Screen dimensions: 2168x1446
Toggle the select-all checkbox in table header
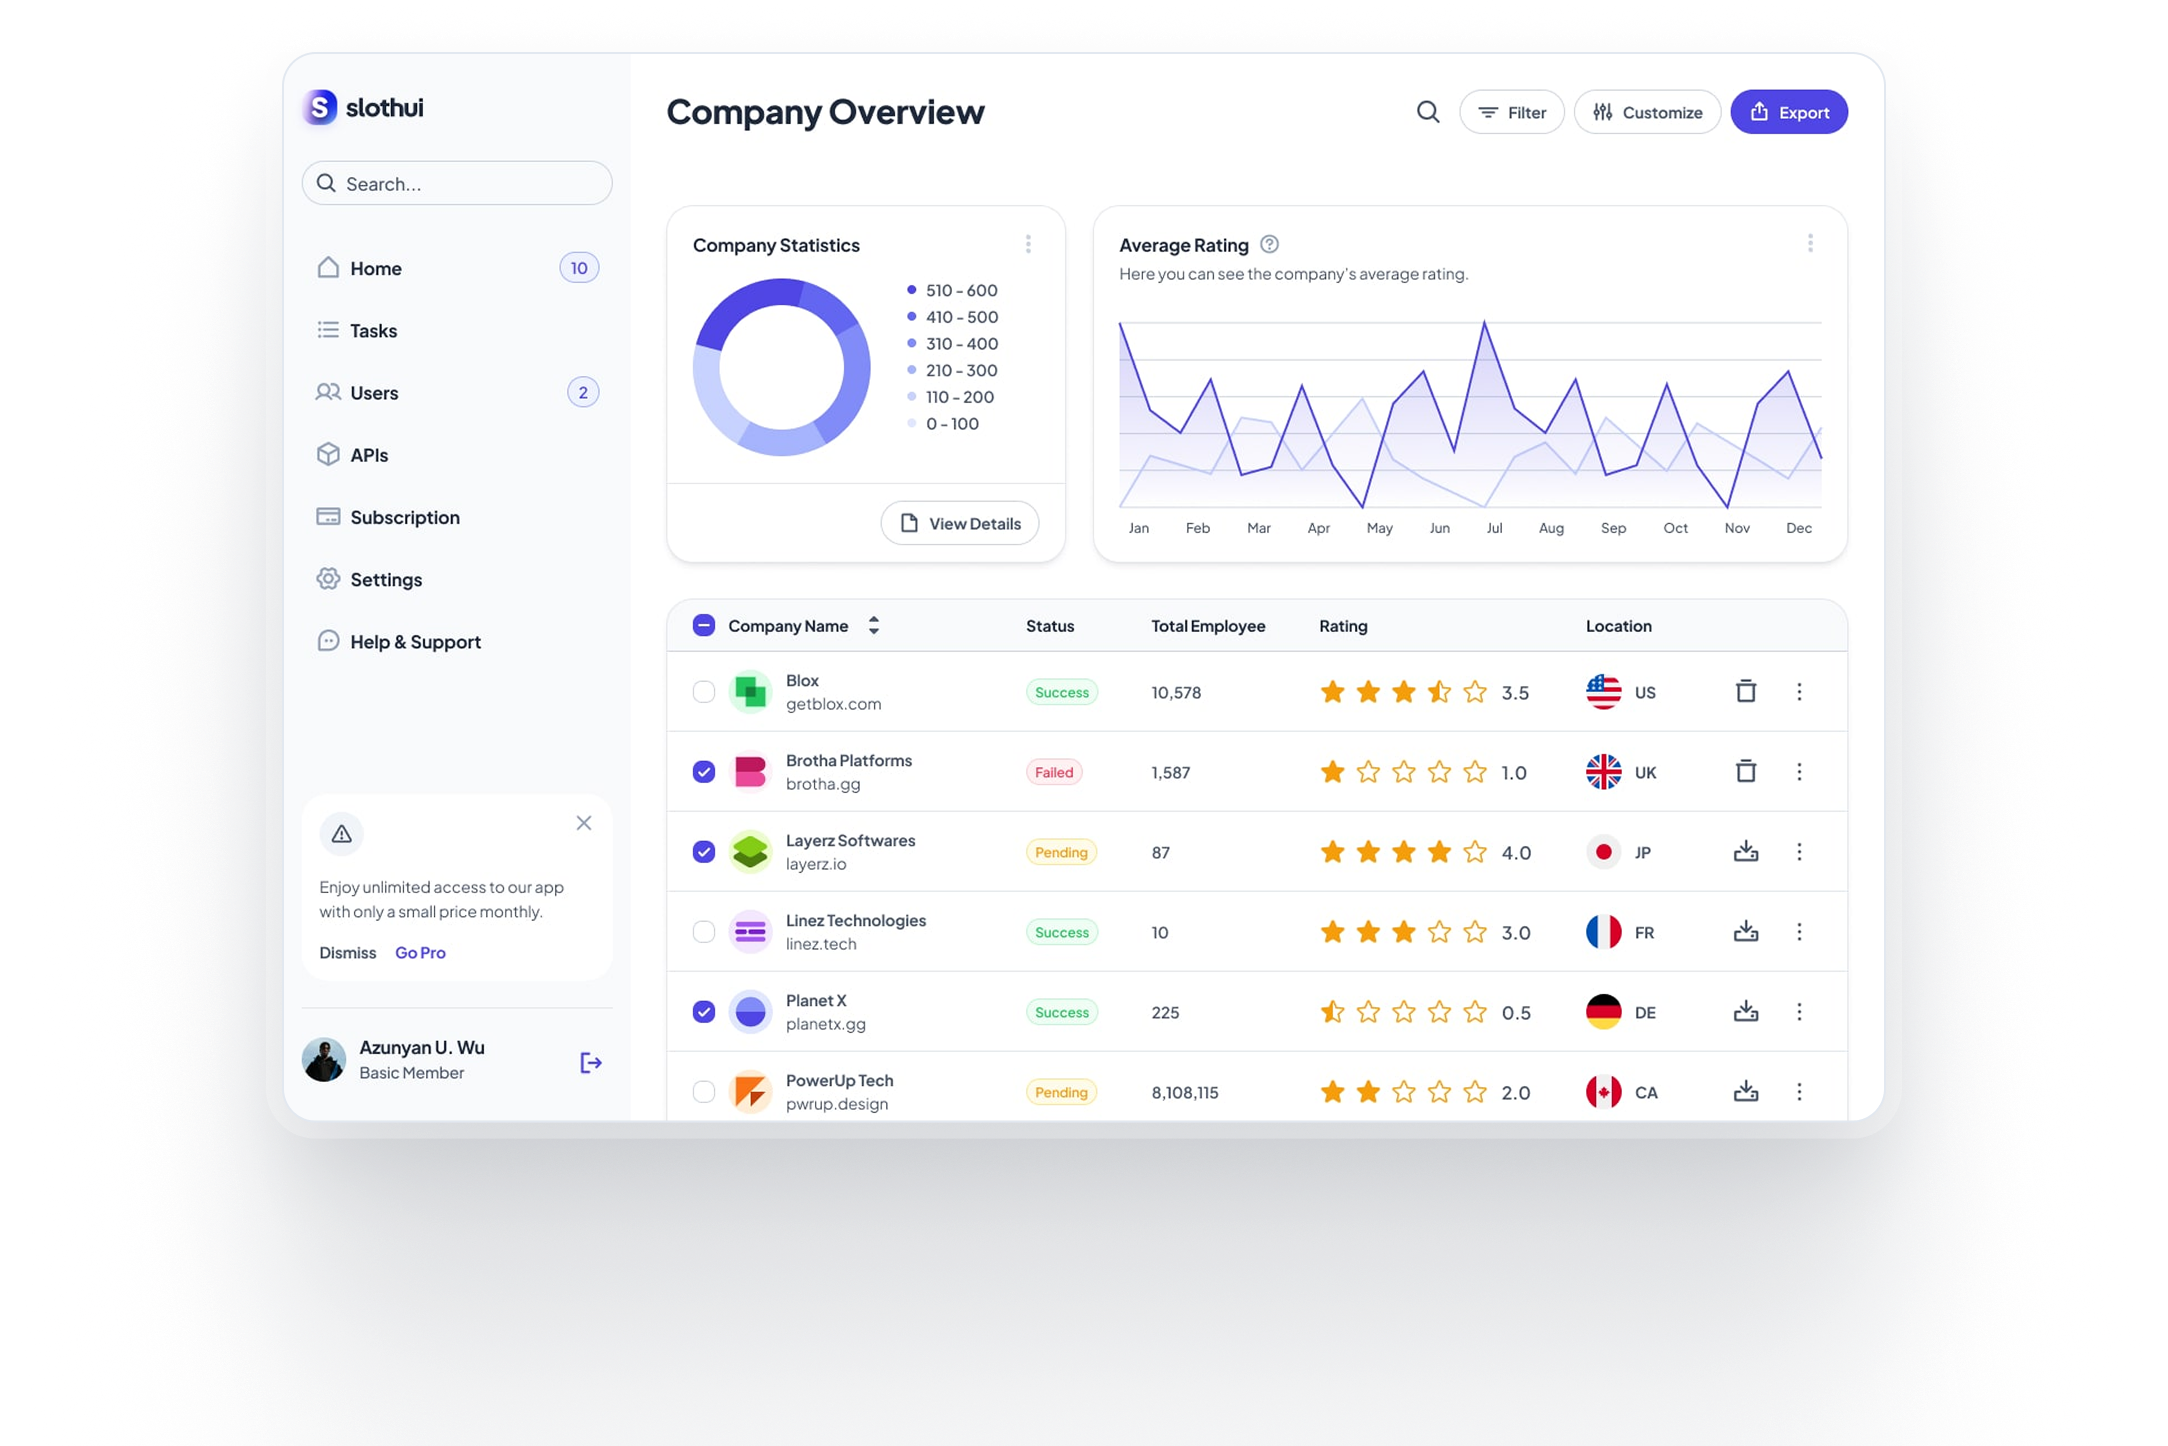[704, 625]
